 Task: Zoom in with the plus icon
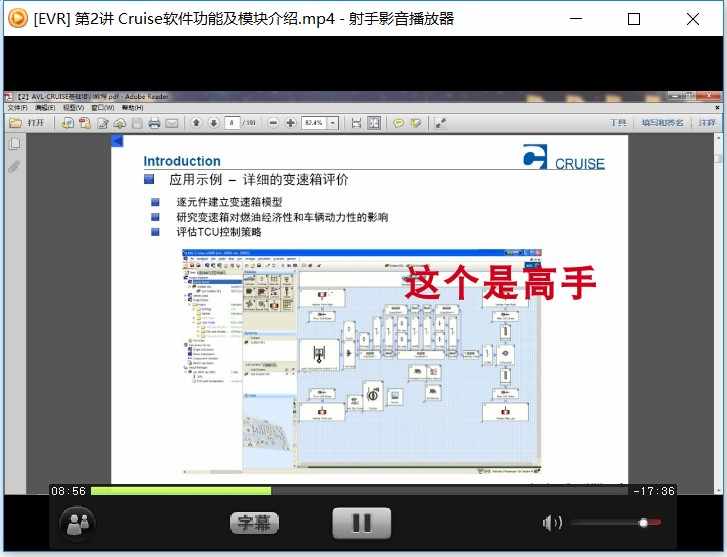pyautogui.click(x=291, y=123)
